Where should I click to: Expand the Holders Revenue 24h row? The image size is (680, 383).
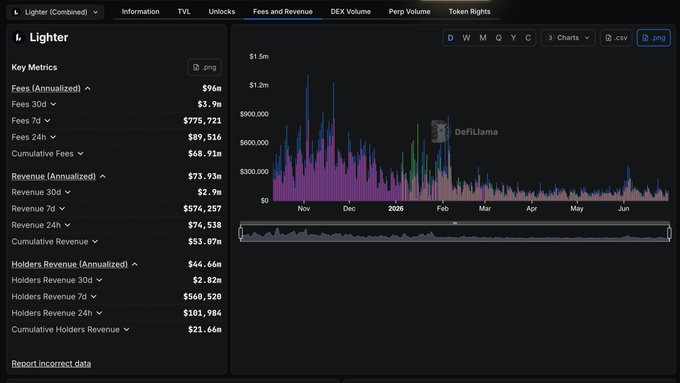[99, 314]
